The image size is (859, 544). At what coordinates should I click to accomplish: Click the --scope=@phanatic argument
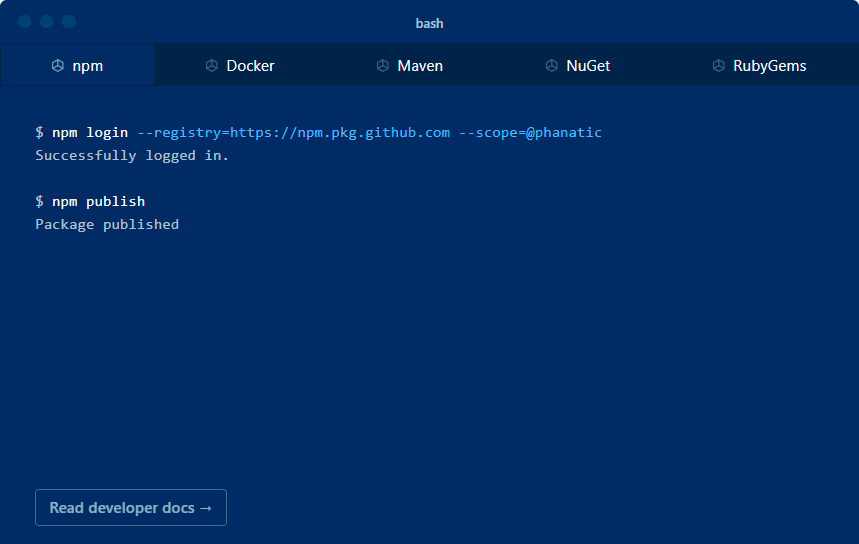click(x=530, y=133)
